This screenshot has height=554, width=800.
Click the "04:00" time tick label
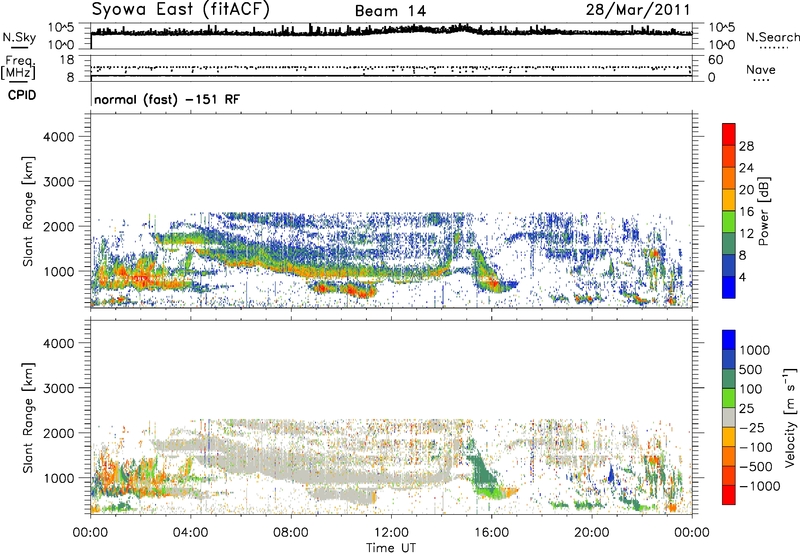point(190,533)
